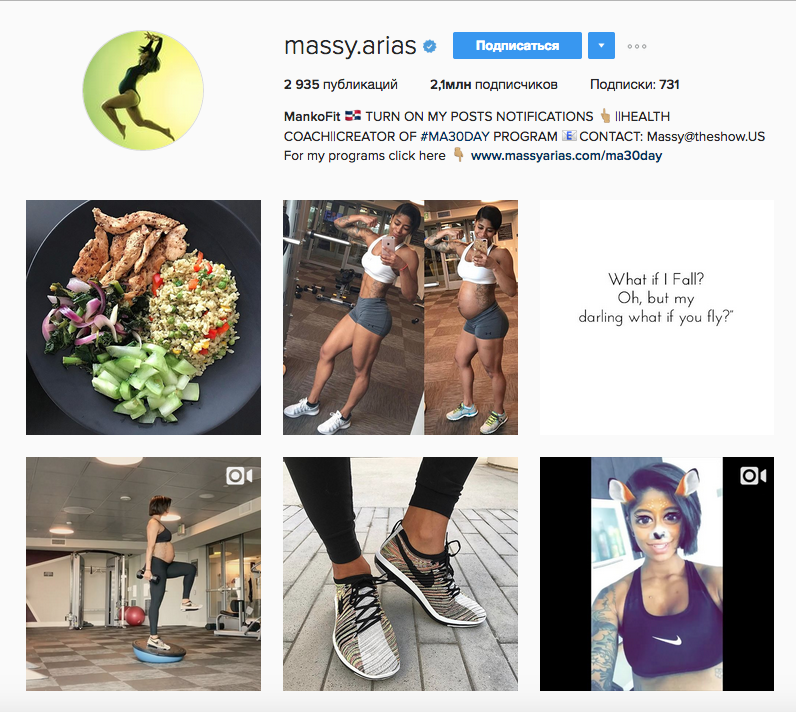Click the pointing-down hand emoji before the link

click(x=458, y=155)
